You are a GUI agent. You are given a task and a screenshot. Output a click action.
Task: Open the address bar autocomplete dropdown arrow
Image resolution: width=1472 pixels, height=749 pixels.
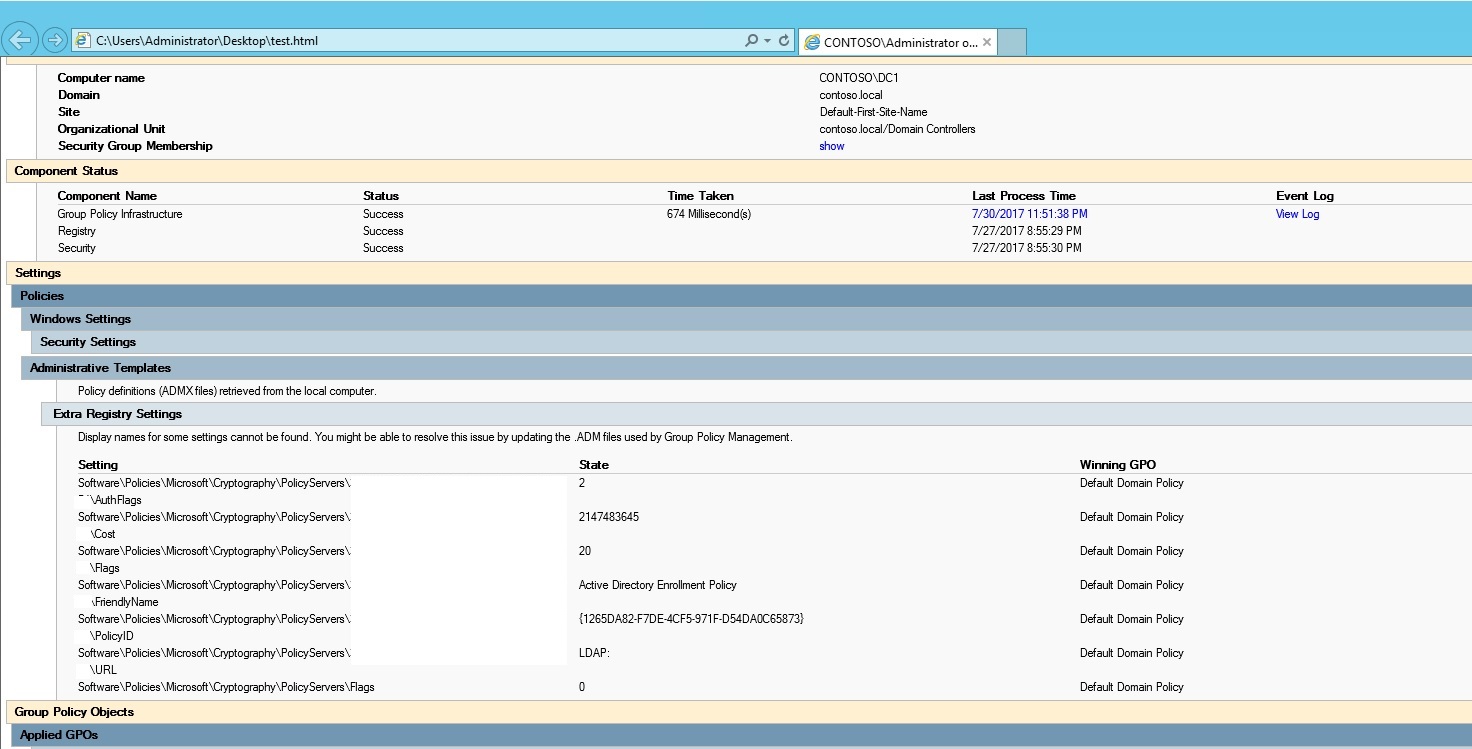767,41
